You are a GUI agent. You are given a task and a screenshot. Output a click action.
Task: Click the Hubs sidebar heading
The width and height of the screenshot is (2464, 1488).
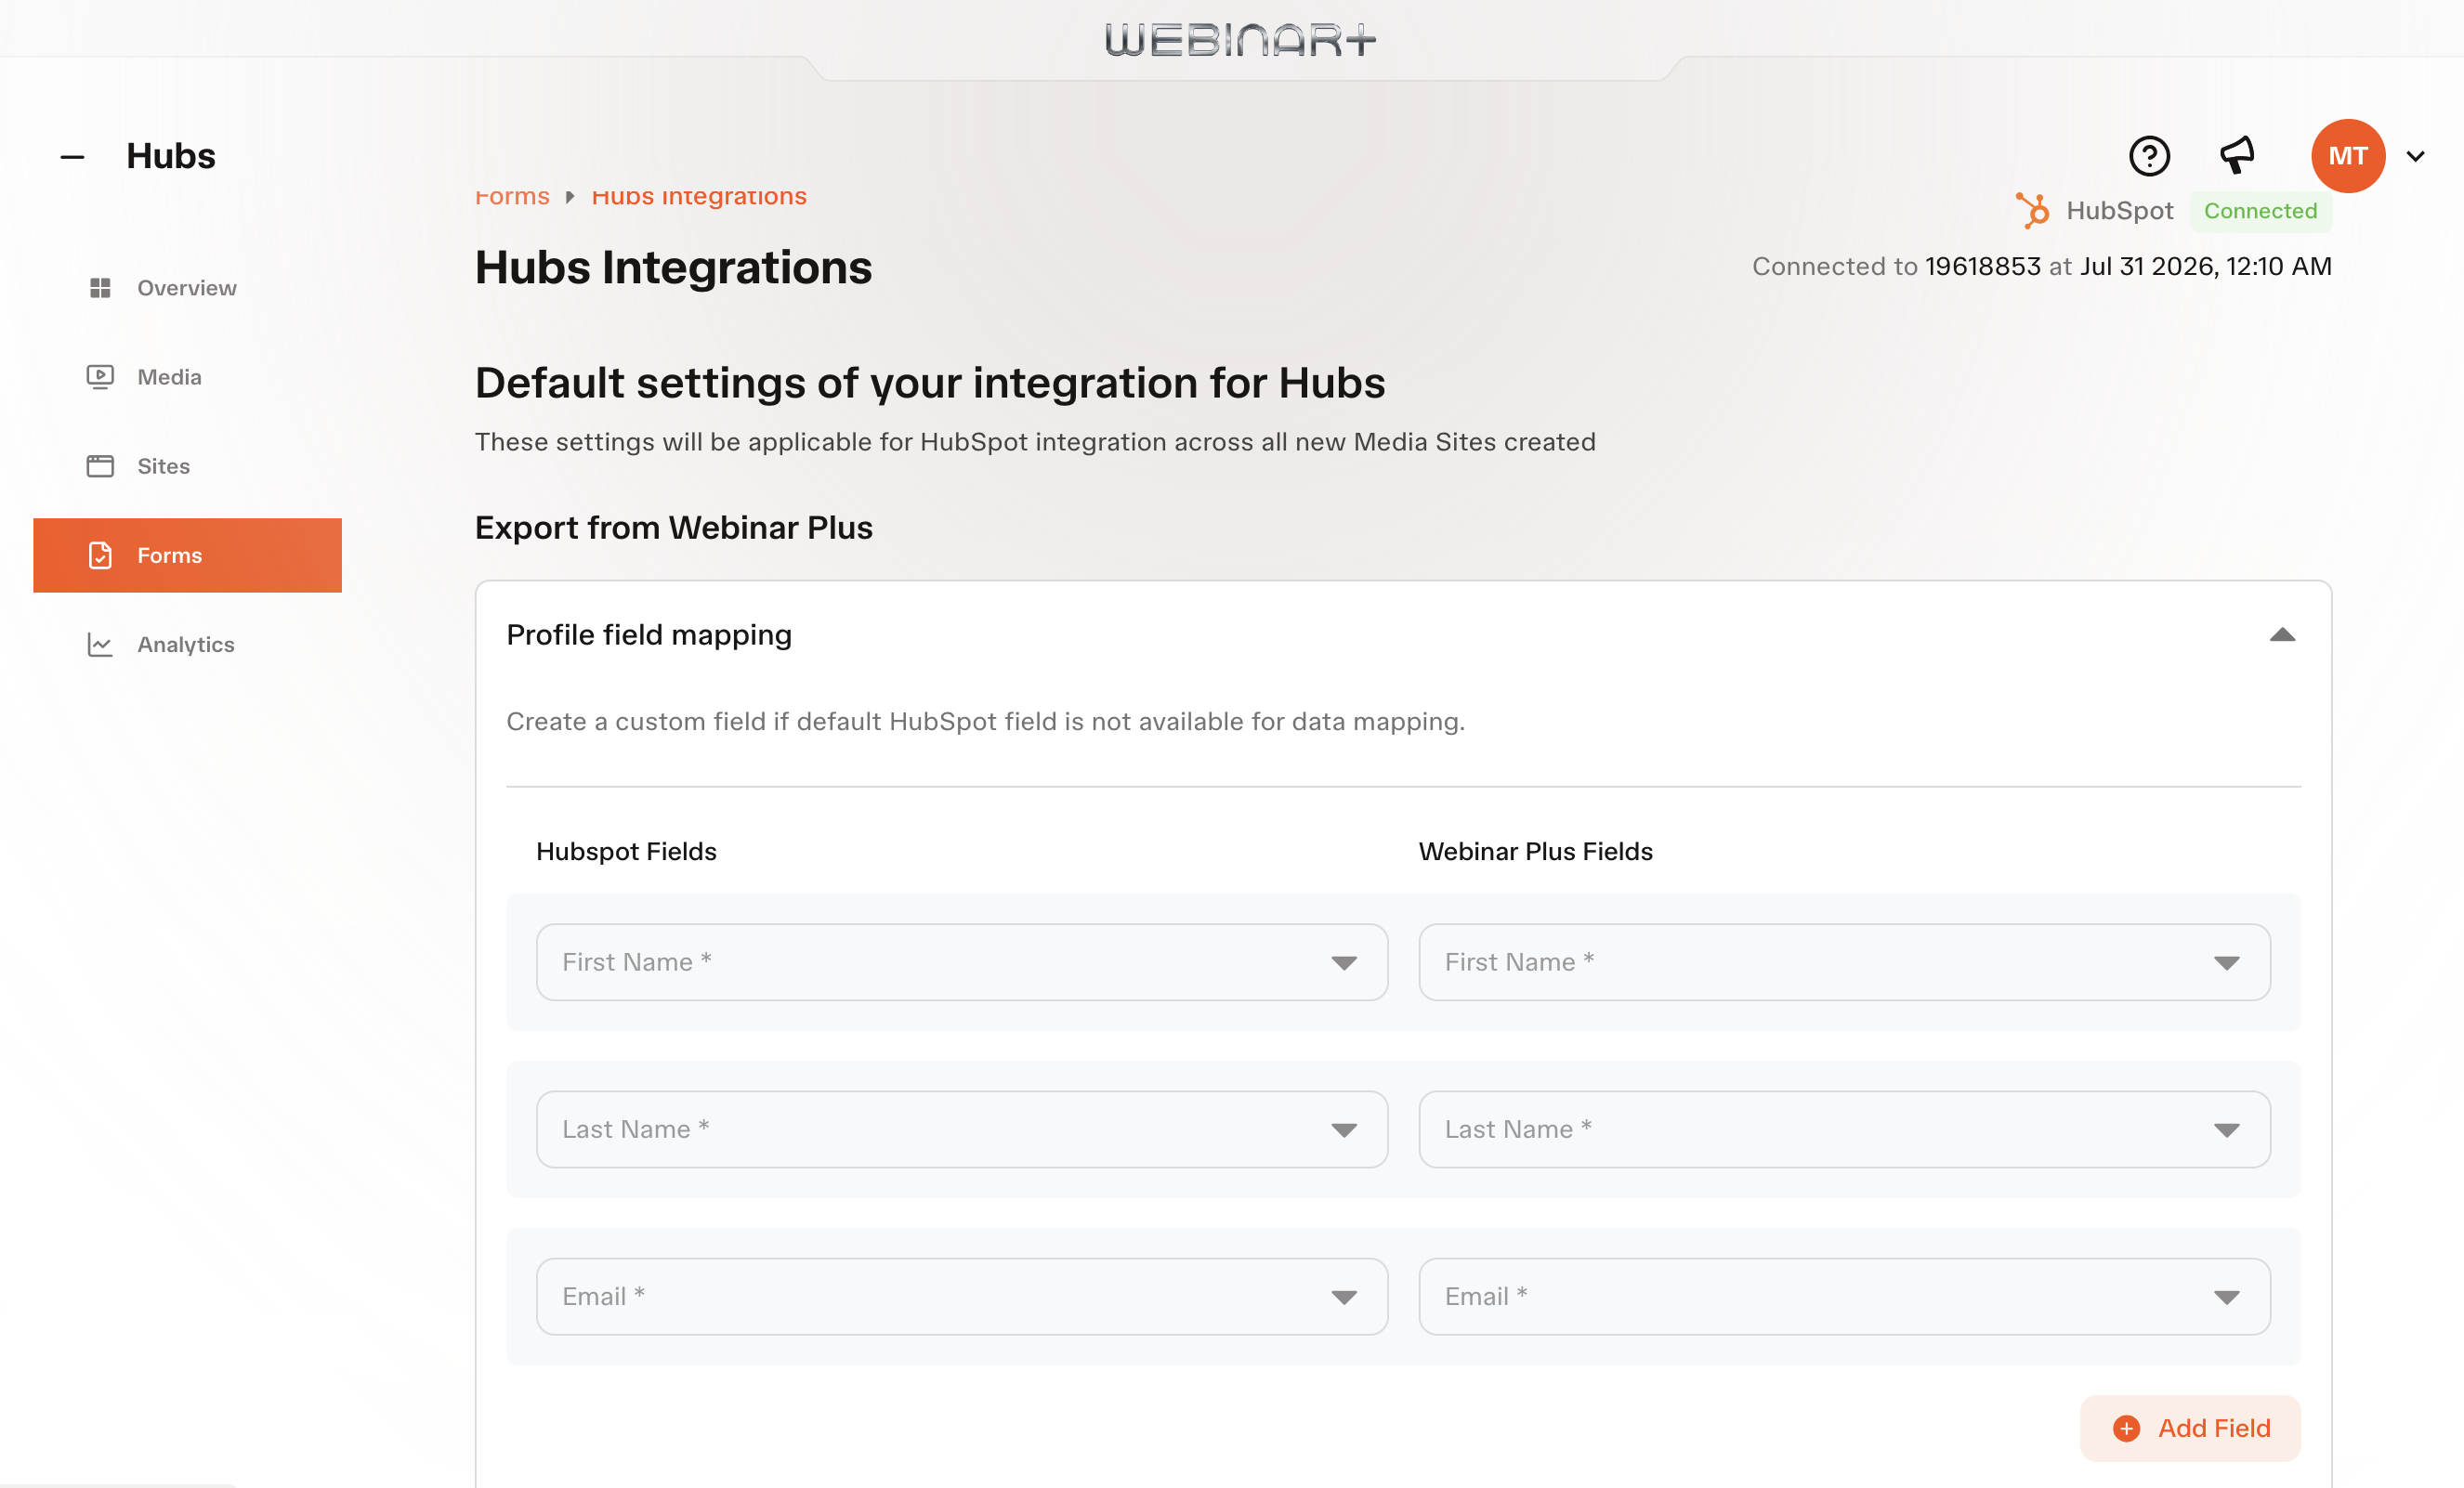point(171,156)
